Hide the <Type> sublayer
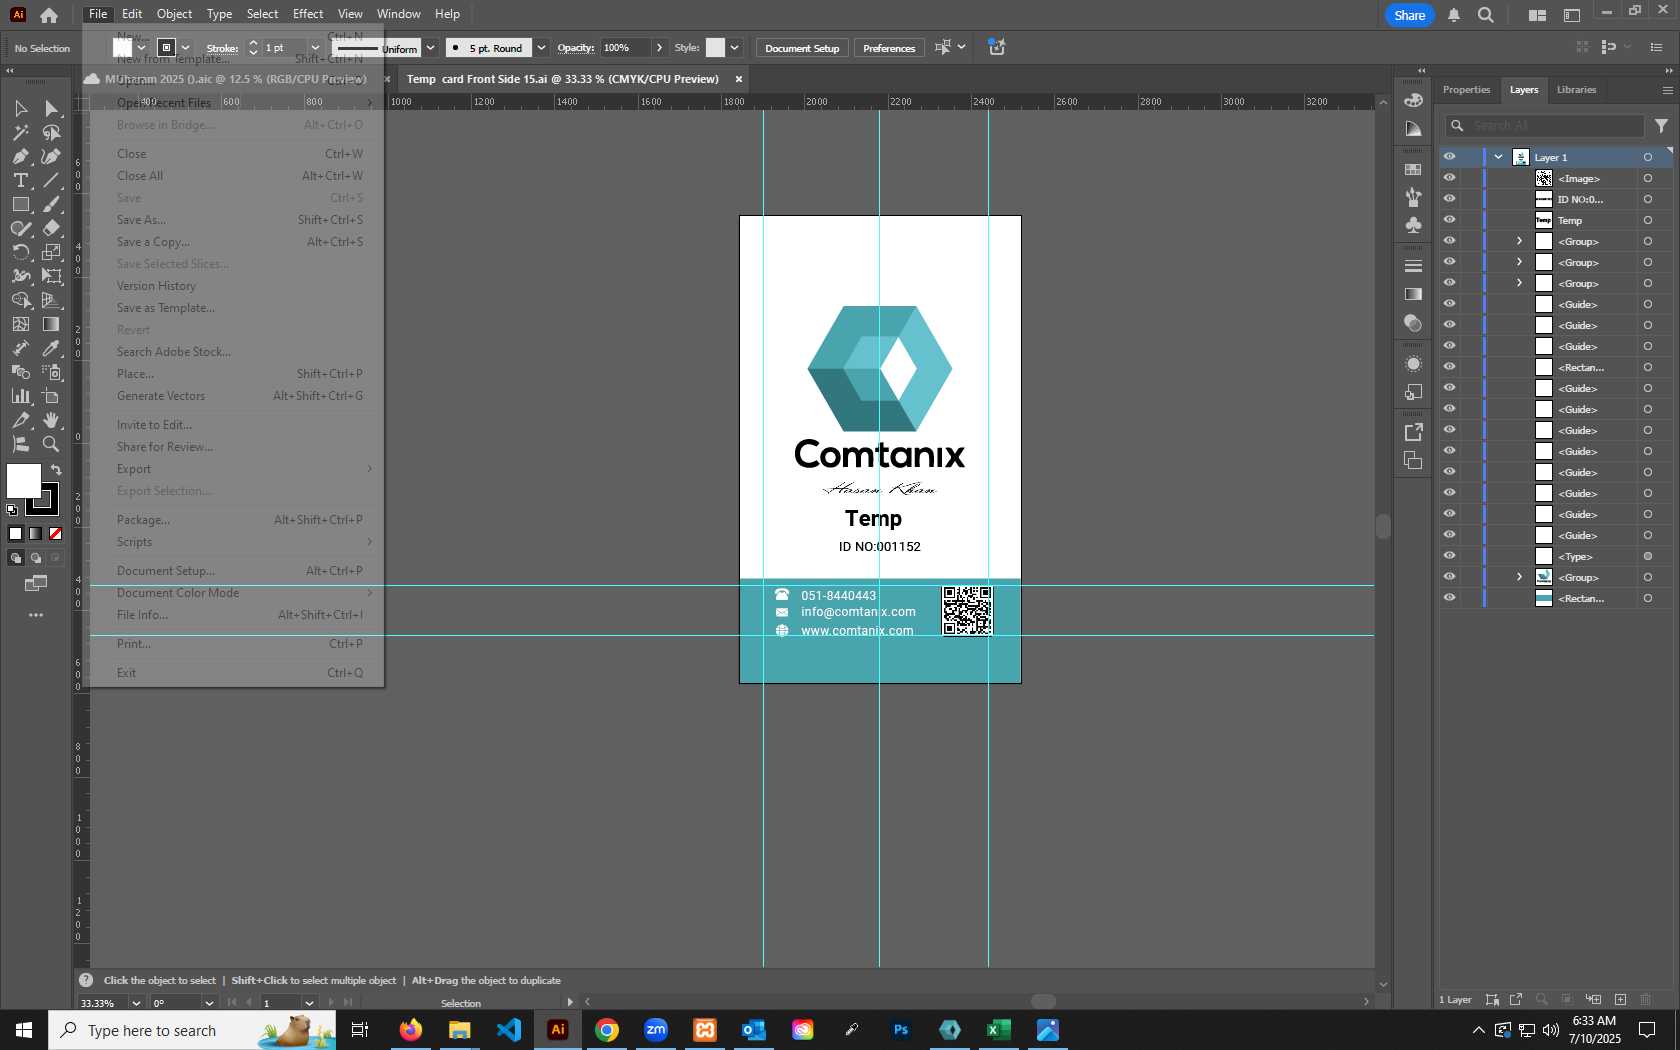 [1449, 556]
